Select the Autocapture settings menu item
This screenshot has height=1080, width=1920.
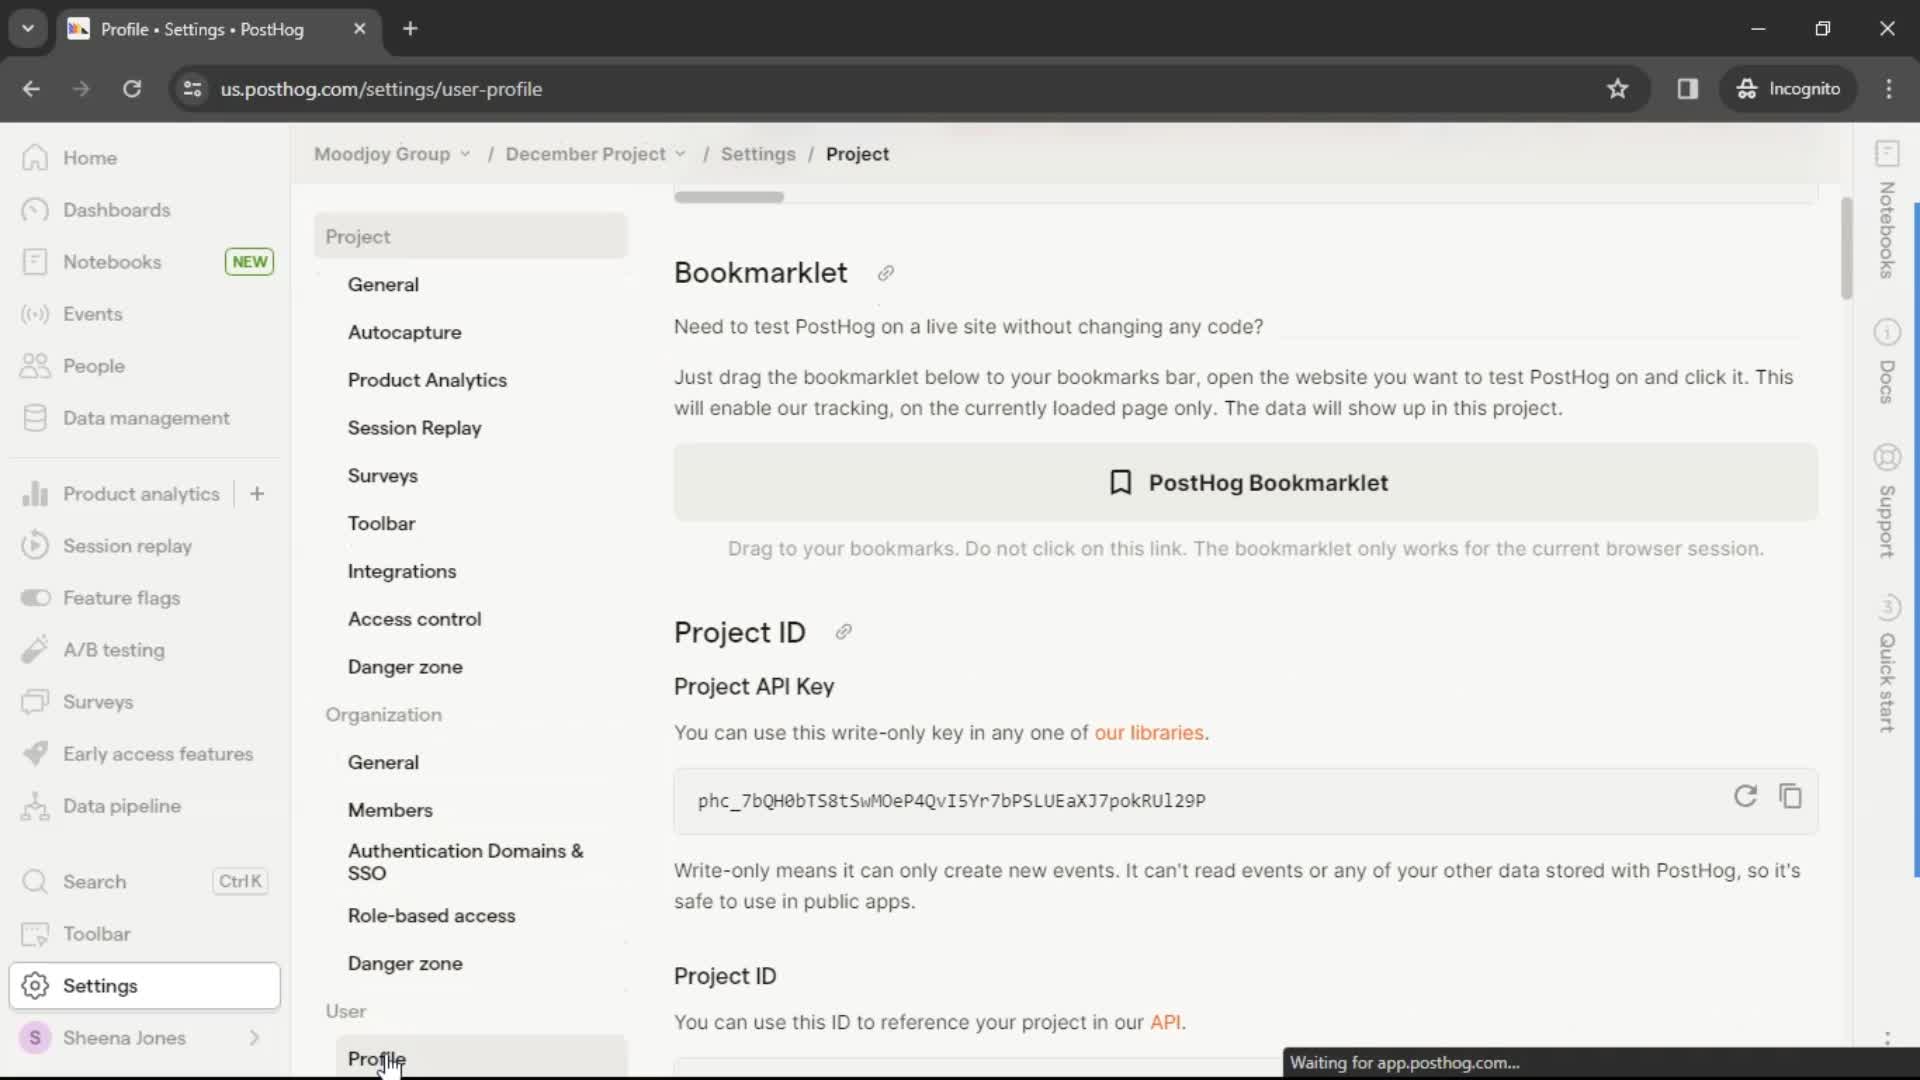pos(405,332)
